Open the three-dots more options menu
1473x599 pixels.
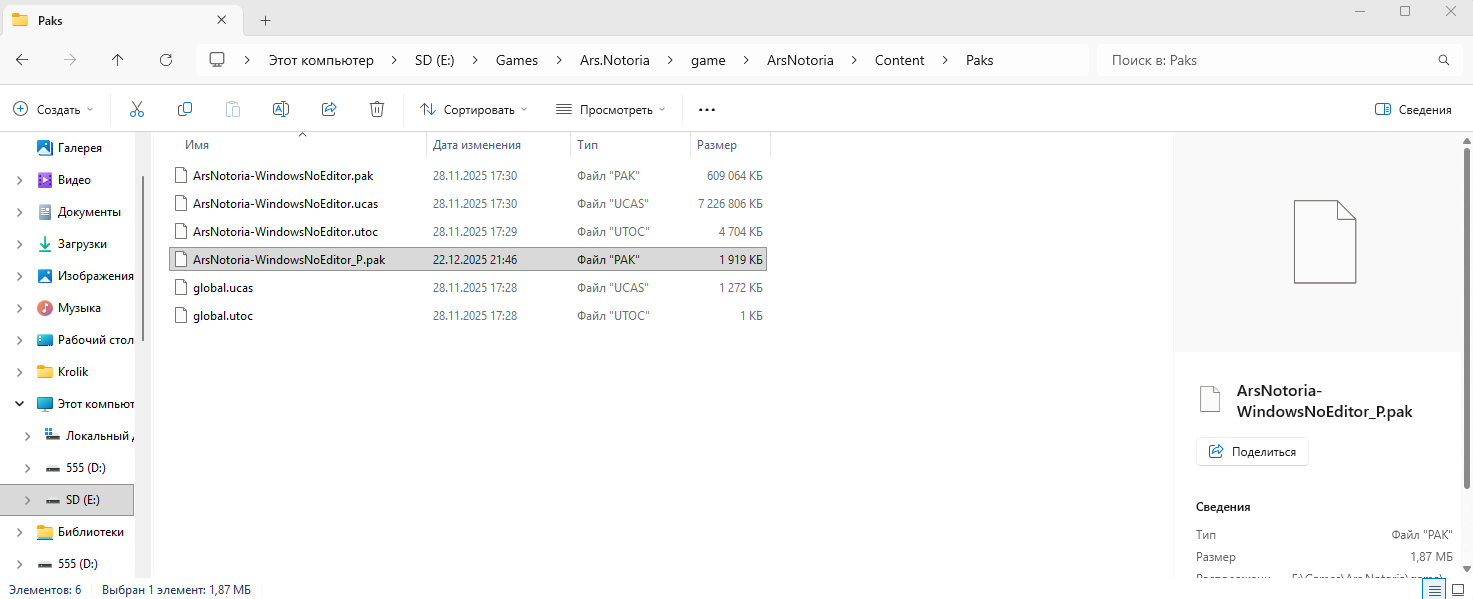[x=707, y=109]
